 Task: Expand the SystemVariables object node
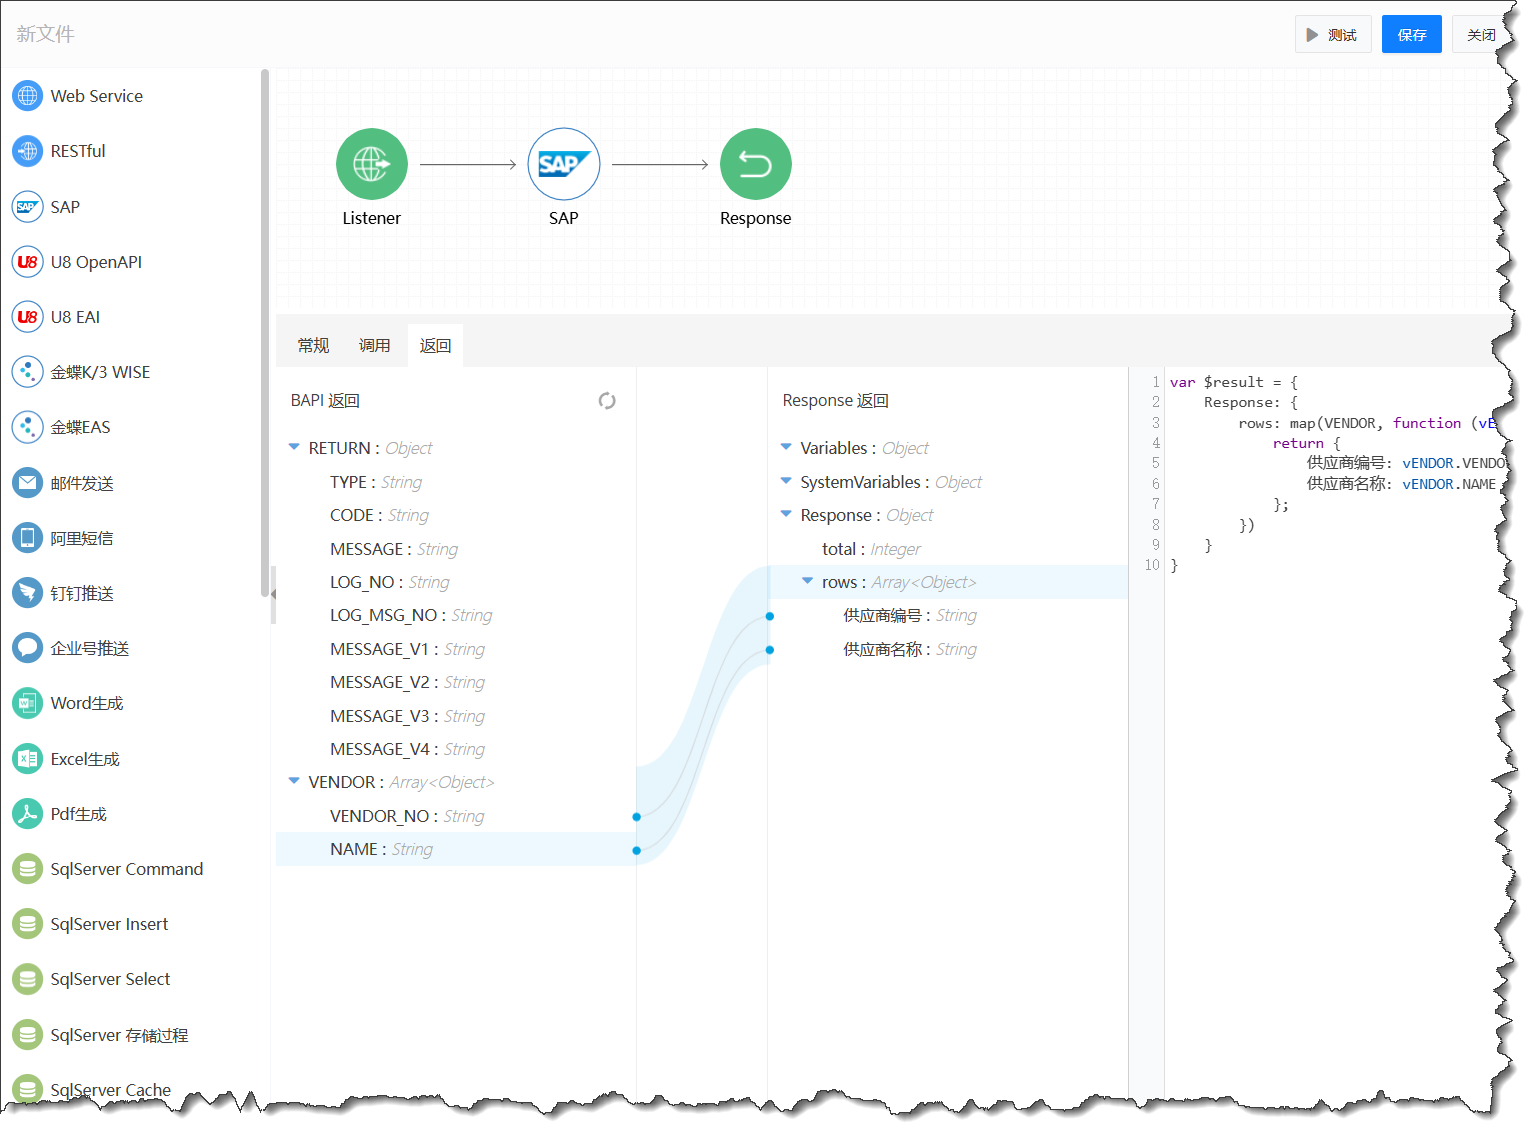click(x=786, y=482)
